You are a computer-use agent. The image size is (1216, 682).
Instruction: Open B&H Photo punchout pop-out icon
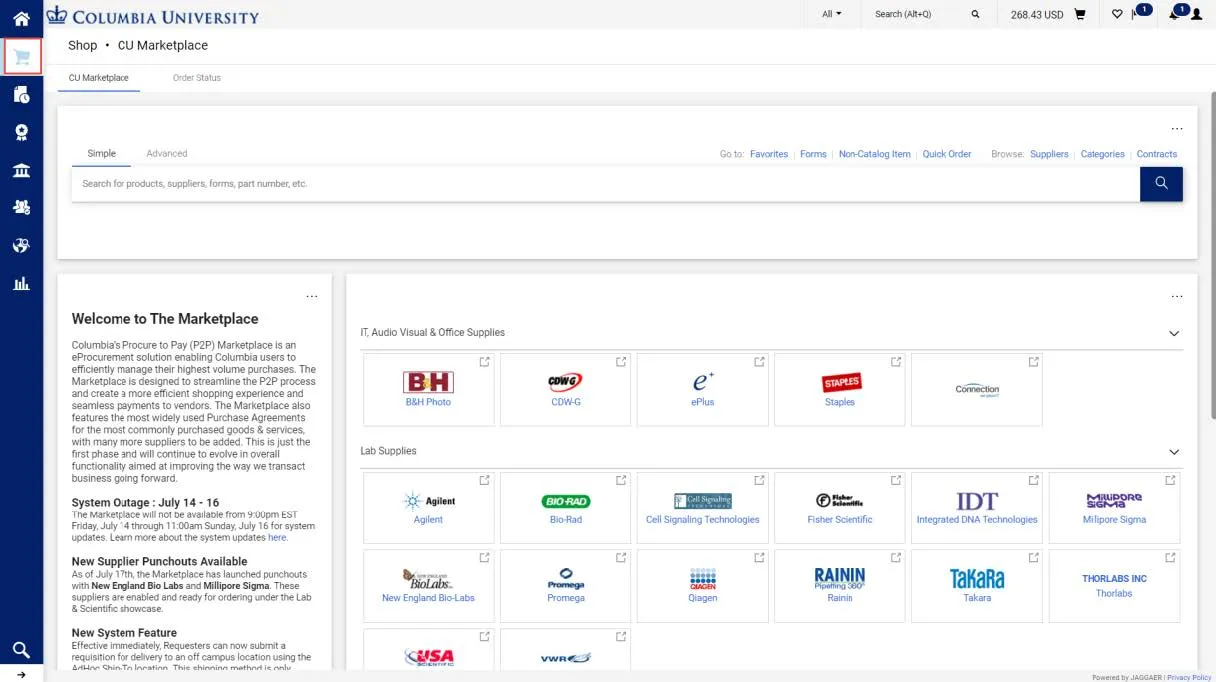click(484, 362)
